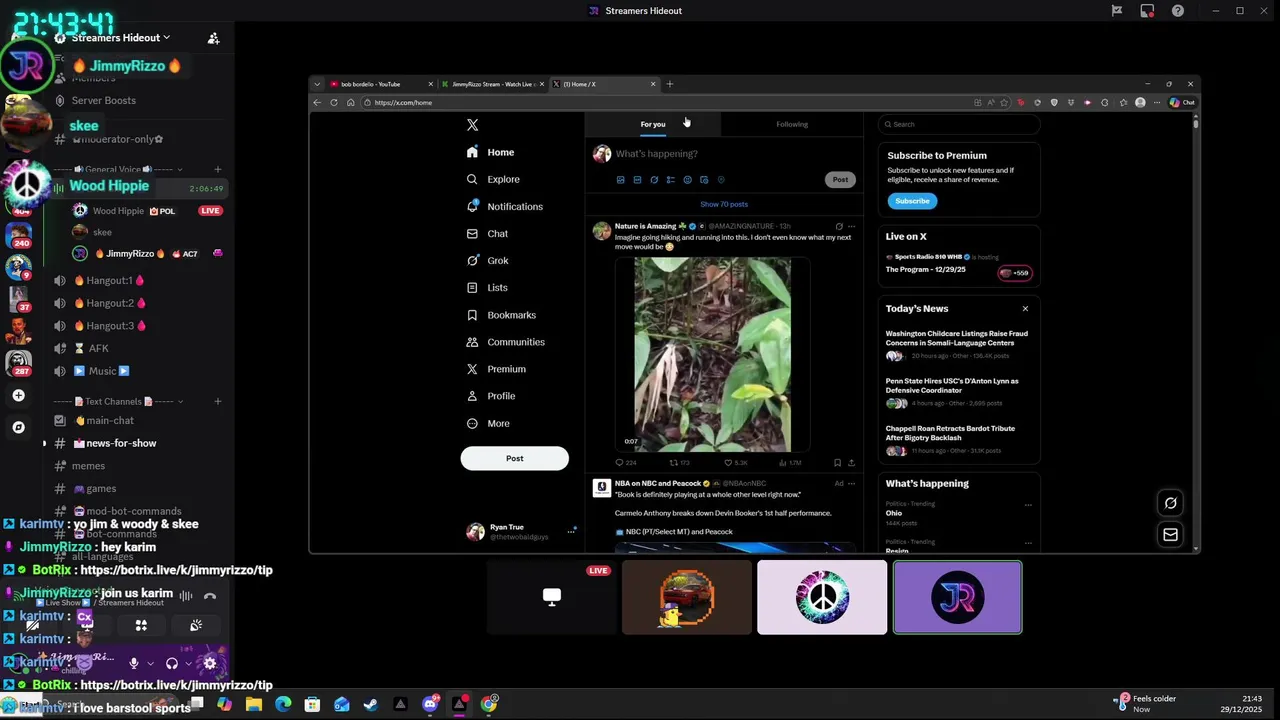Click the reply icon on Nature is Amazing post
The image size is (1280, 720).
[619, 463]
